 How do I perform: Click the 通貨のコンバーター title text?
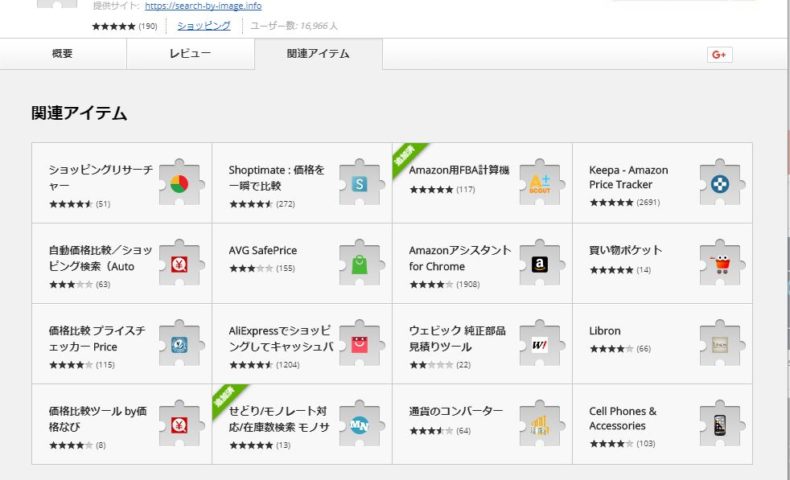455,411
